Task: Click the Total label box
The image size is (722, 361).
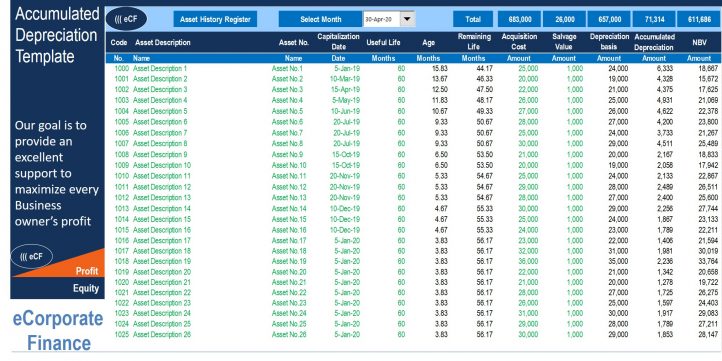Action: [473, 19]
